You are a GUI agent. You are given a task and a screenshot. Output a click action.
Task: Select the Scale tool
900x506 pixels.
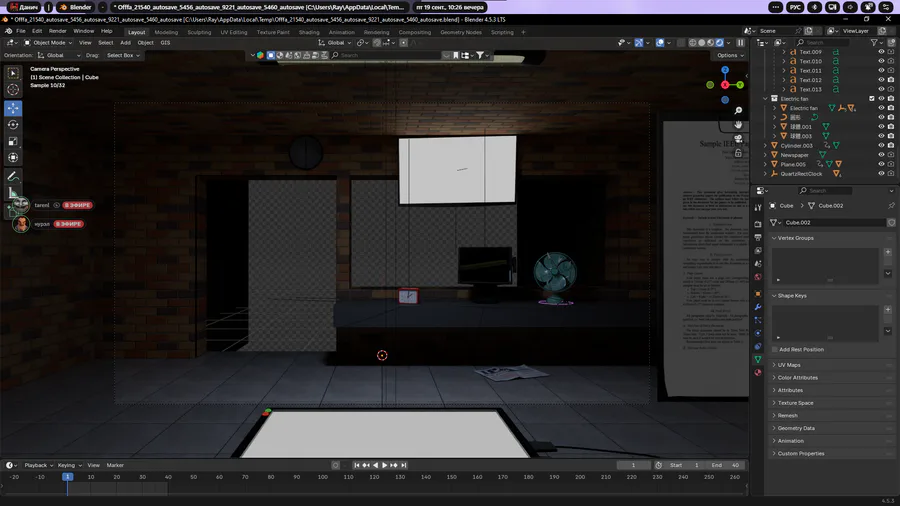(13, 141)
